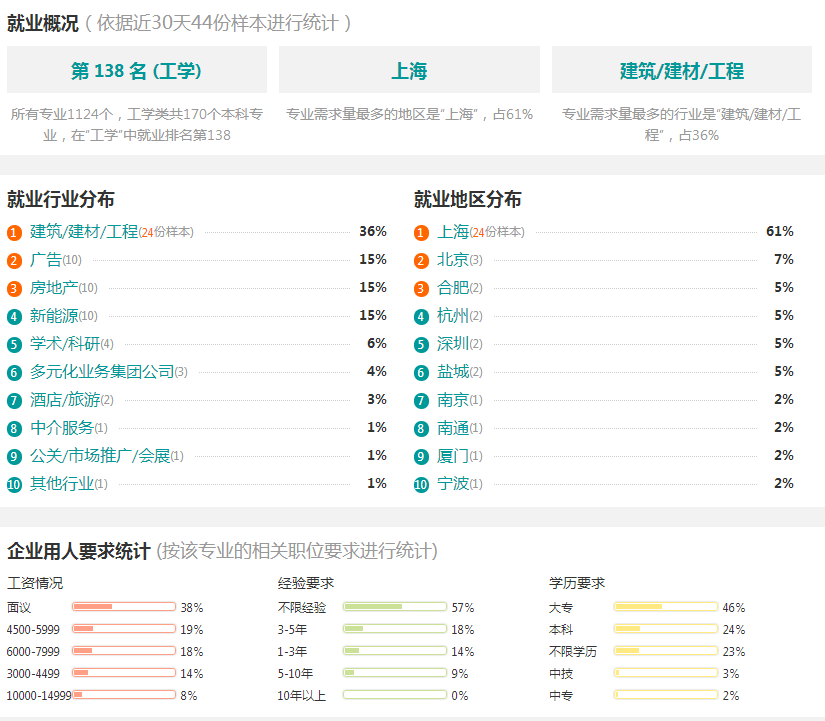Click the 10000-14999 salary label

point(39,696)
